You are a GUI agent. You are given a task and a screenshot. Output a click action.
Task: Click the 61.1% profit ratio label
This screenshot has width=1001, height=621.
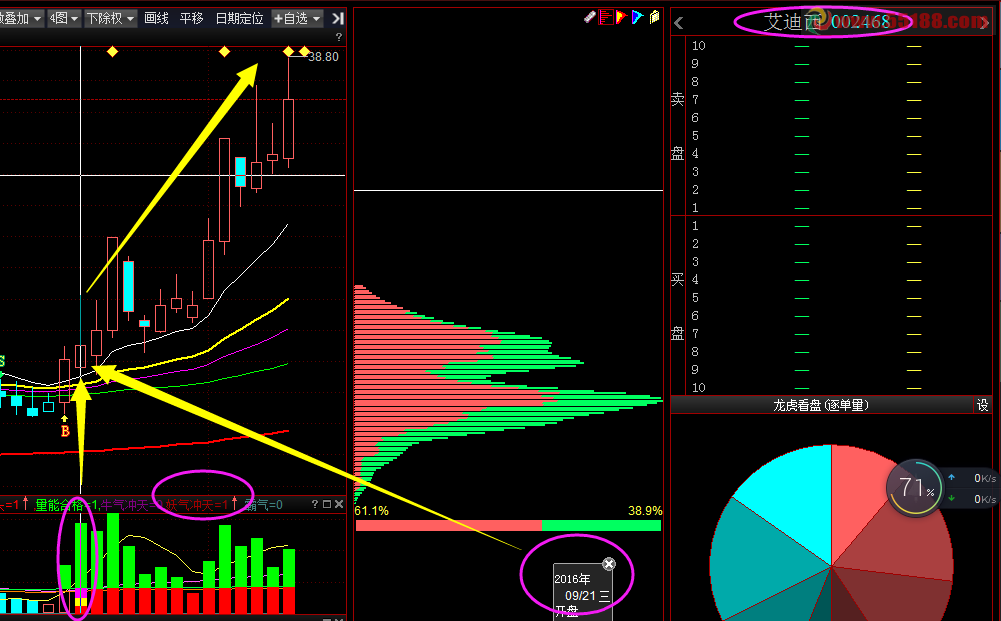(x=372, y=511)
